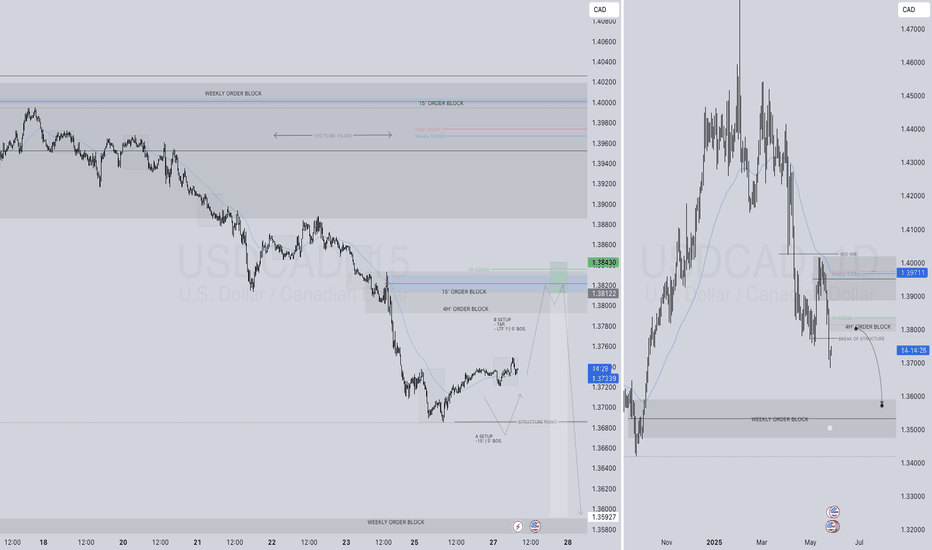Click date 21 on the time axis
This screenshot has width=932, height=550.
click(x=197, y=542)
